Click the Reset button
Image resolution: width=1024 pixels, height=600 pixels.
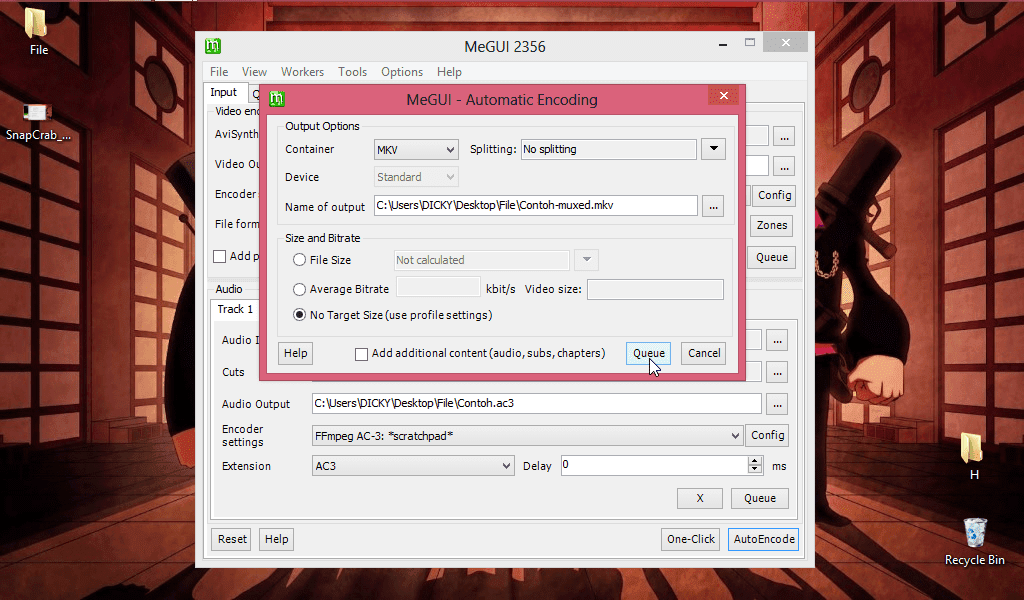[232, 539]
